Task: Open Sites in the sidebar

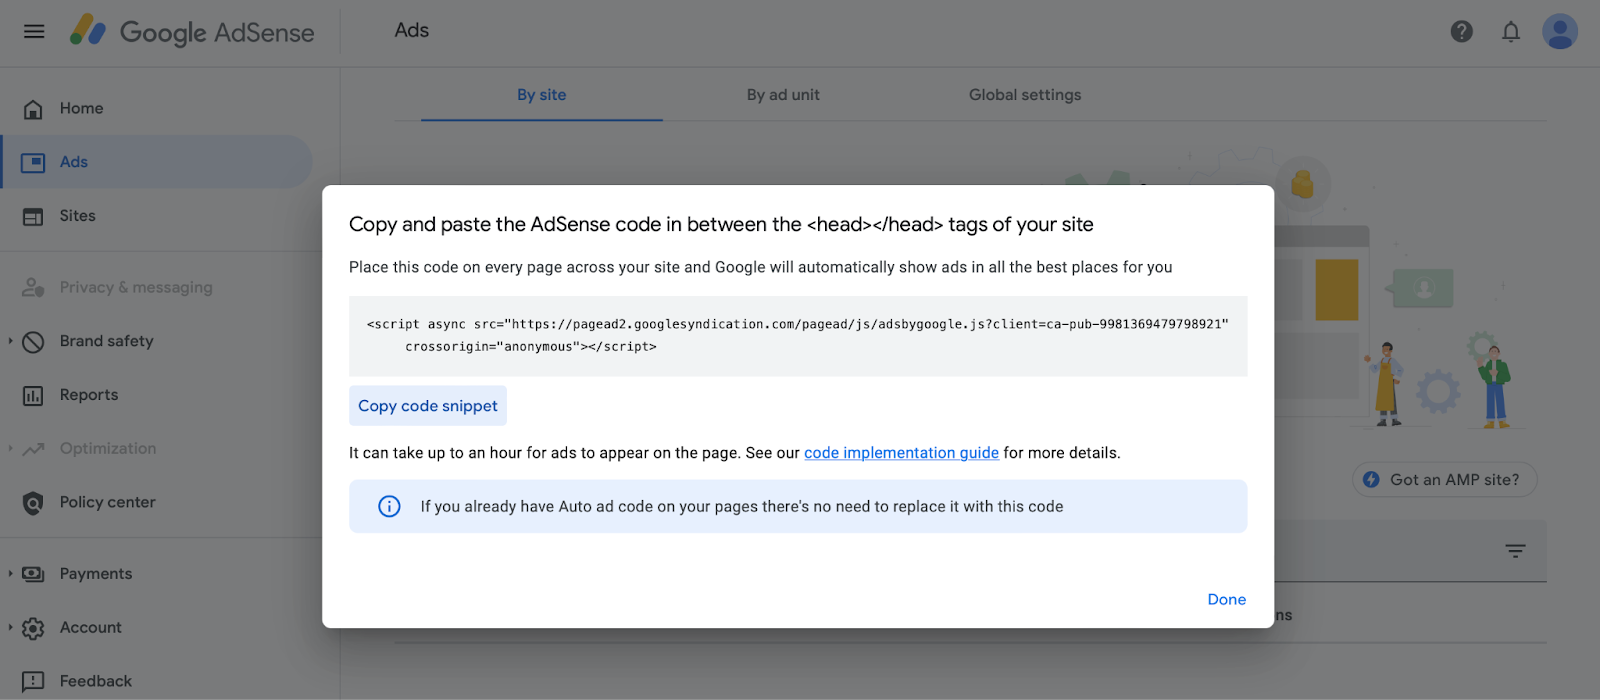Action: click(77, 216)
